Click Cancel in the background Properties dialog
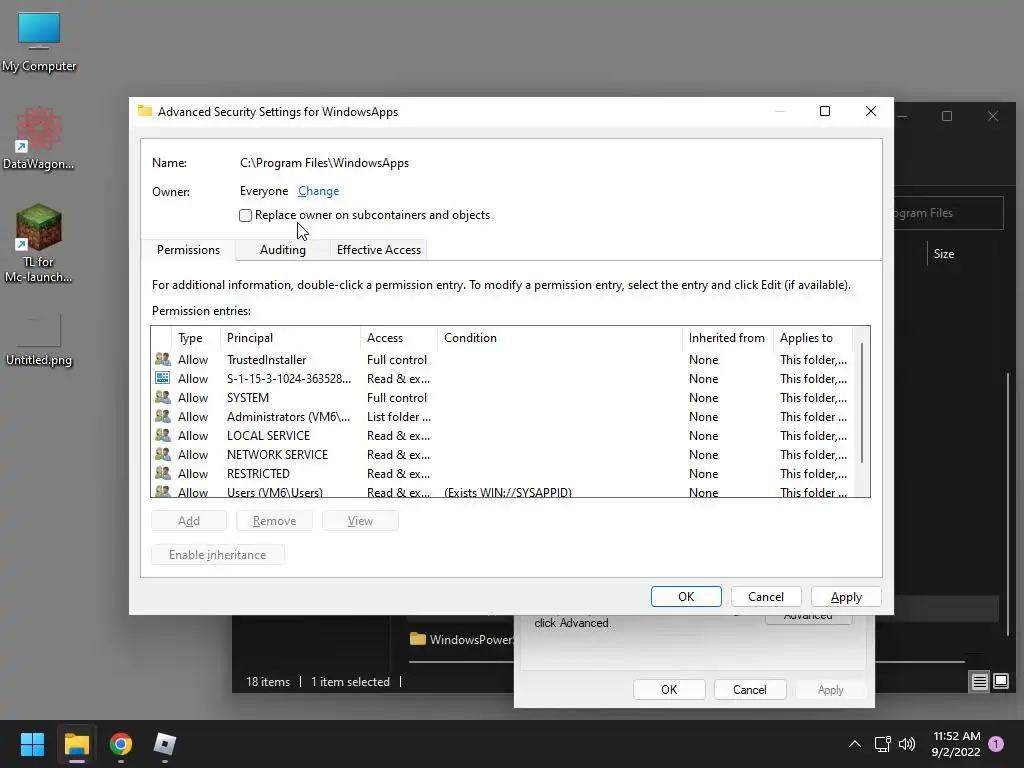 point(749,689)
